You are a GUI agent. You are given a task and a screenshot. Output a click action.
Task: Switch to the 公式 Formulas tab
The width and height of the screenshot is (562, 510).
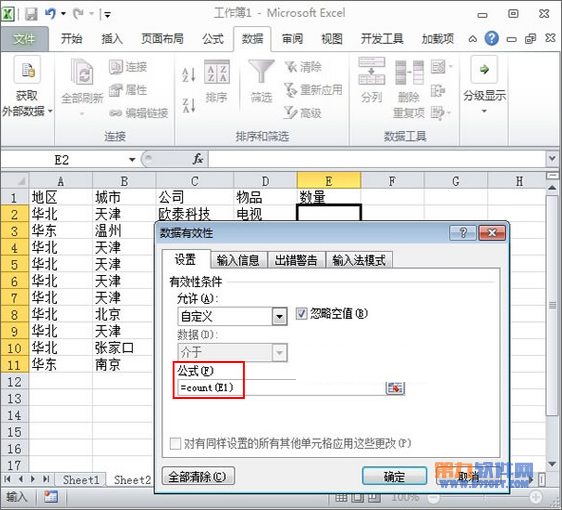pyautogui.click(x=213, y=38)
